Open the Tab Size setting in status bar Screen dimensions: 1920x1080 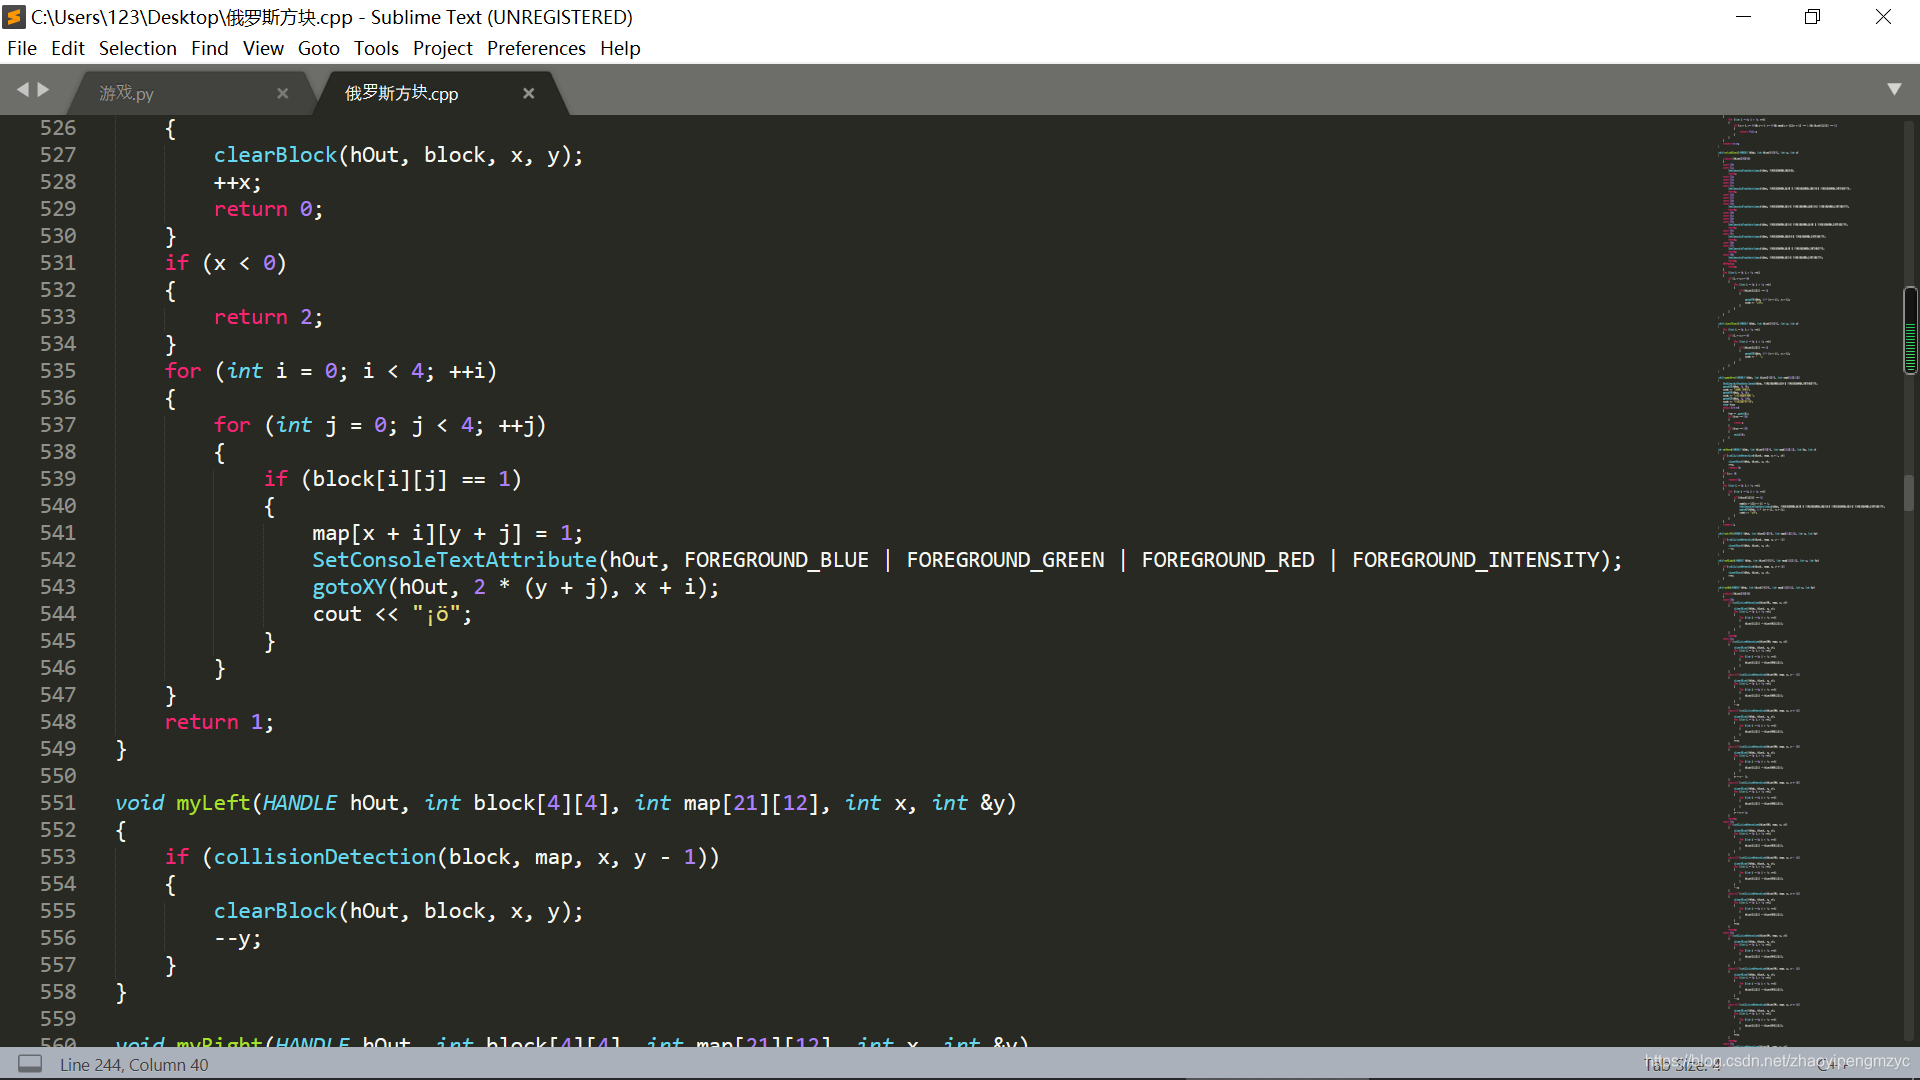[1684, 1065]
